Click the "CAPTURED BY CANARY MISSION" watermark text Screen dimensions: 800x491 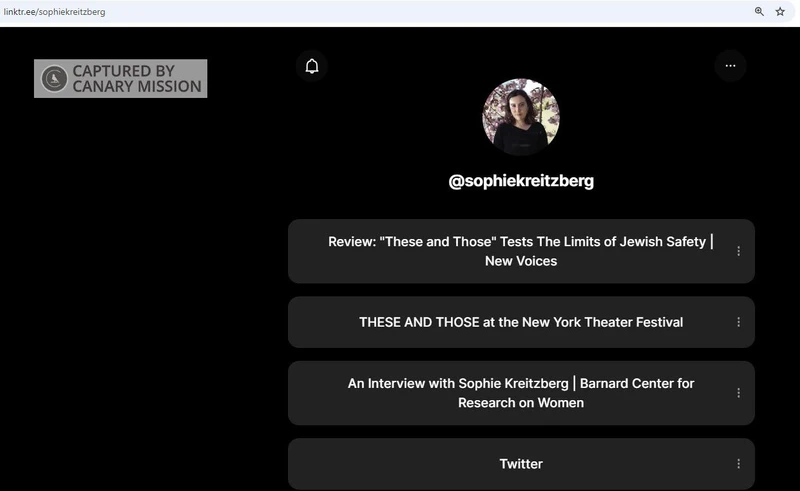137,79
